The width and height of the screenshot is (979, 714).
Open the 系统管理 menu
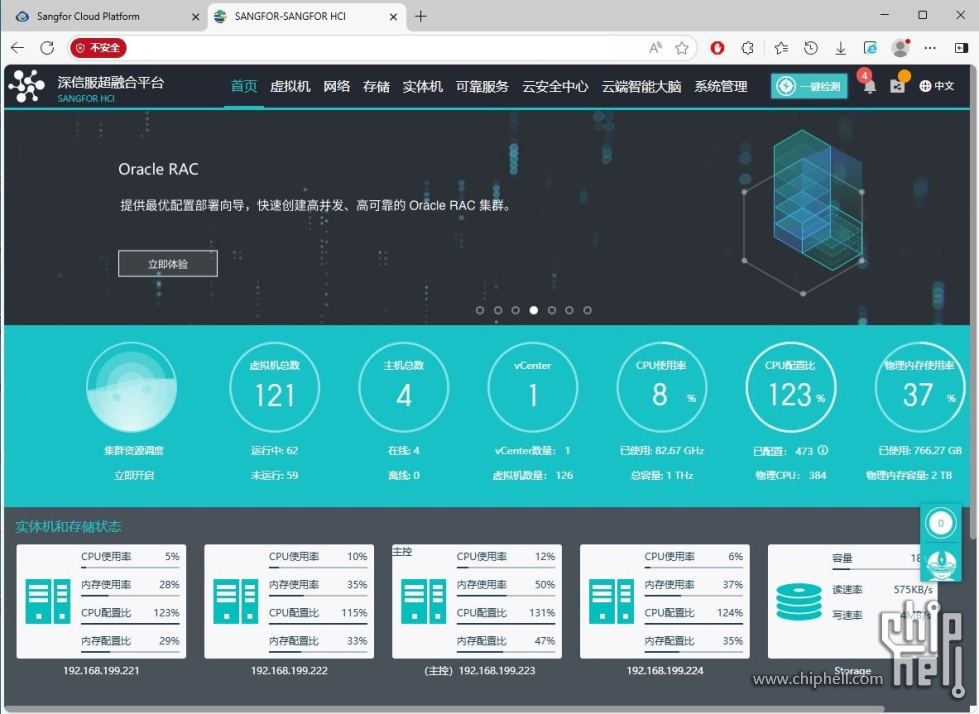tap(721, 86)
